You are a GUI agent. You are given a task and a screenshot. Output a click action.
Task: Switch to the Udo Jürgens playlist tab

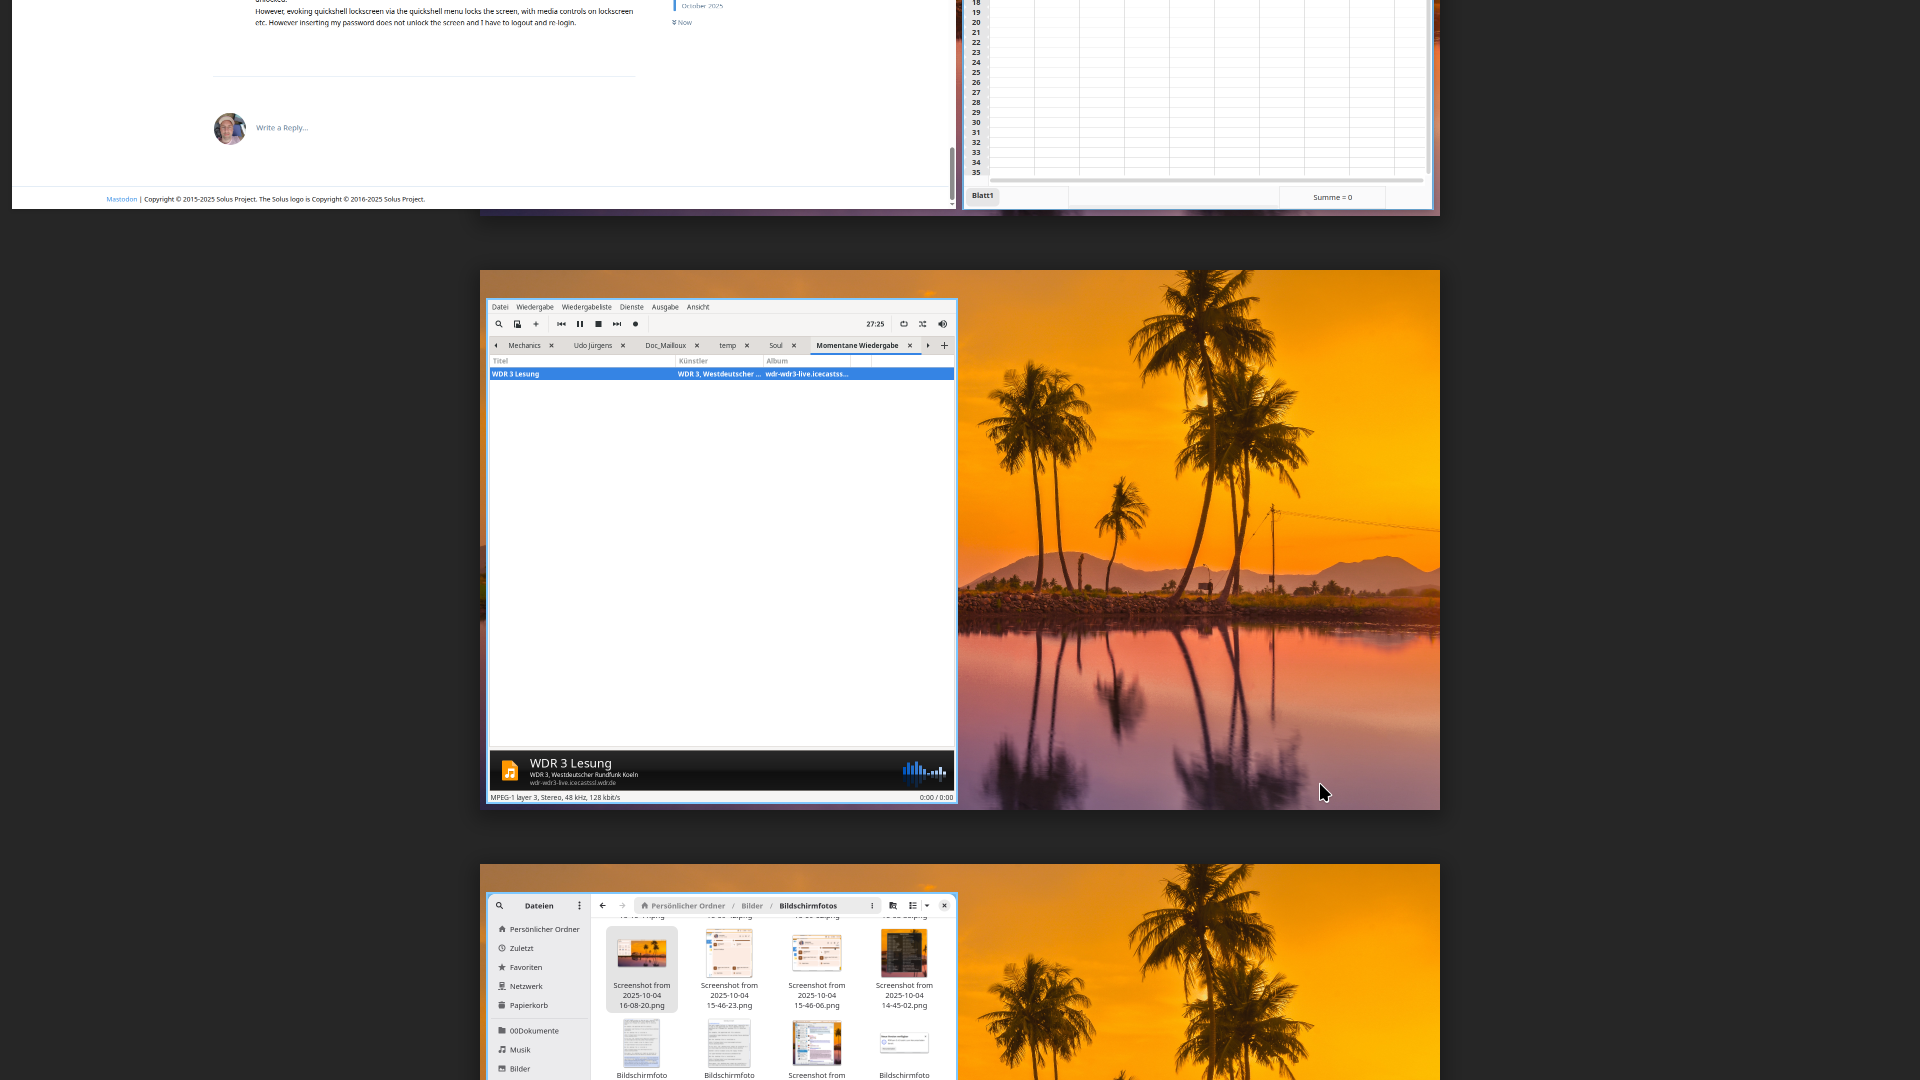pos(592,346)
